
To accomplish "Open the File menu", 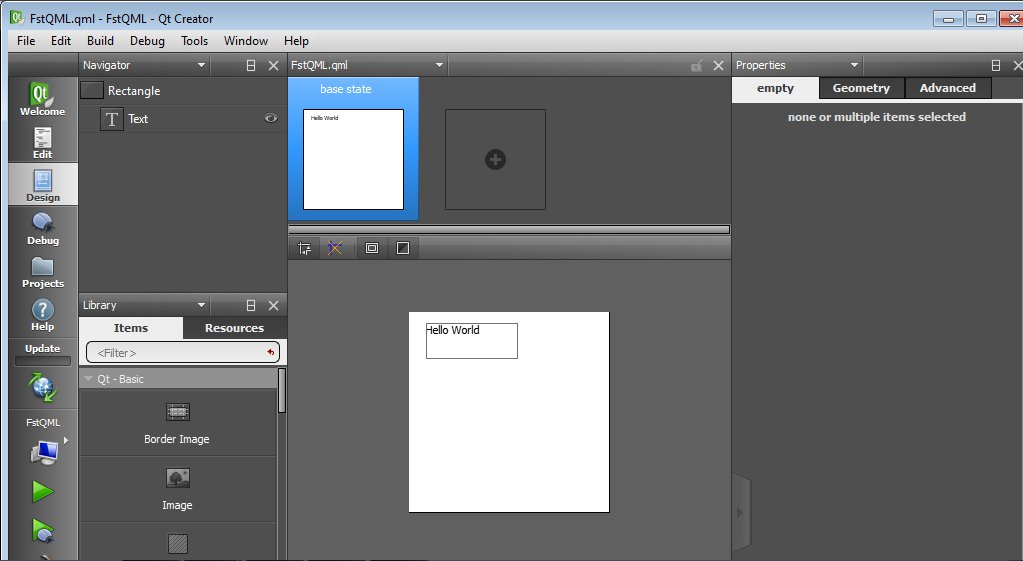I will coord(26,40).
